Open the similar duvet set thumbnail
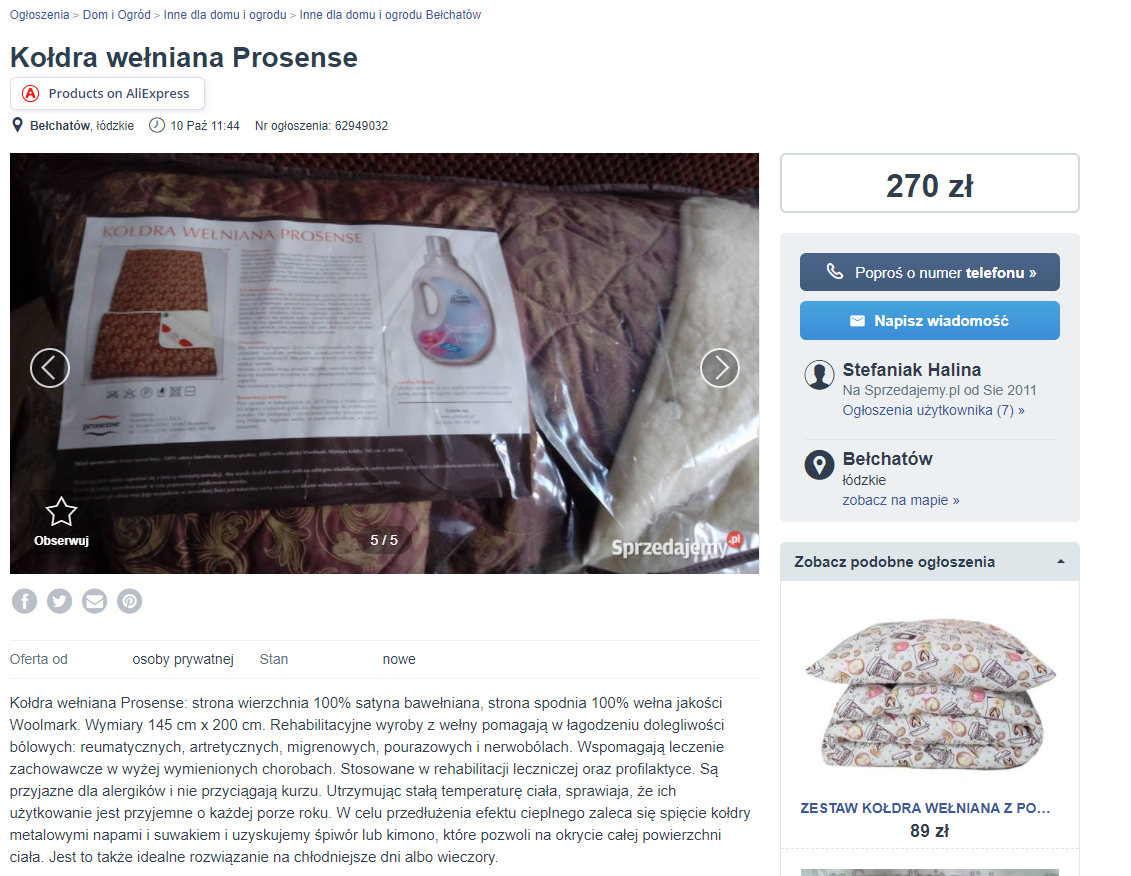The height and width of the screenshot is (876, 1131). 930,694
